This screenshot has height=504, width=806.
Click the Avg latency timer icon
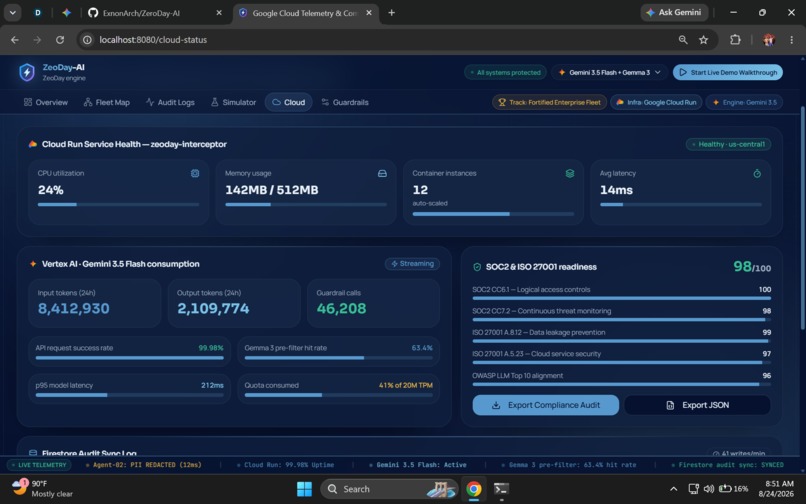tap(757, 174)
